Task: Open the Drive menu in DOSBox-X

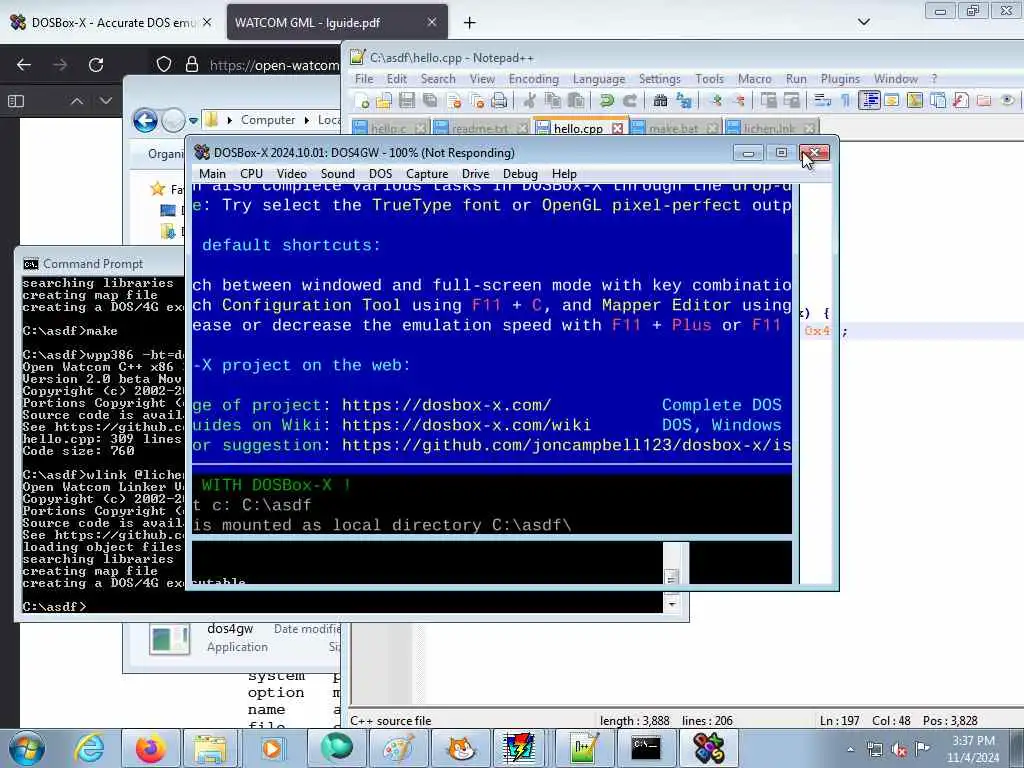Action: [475, 174]
